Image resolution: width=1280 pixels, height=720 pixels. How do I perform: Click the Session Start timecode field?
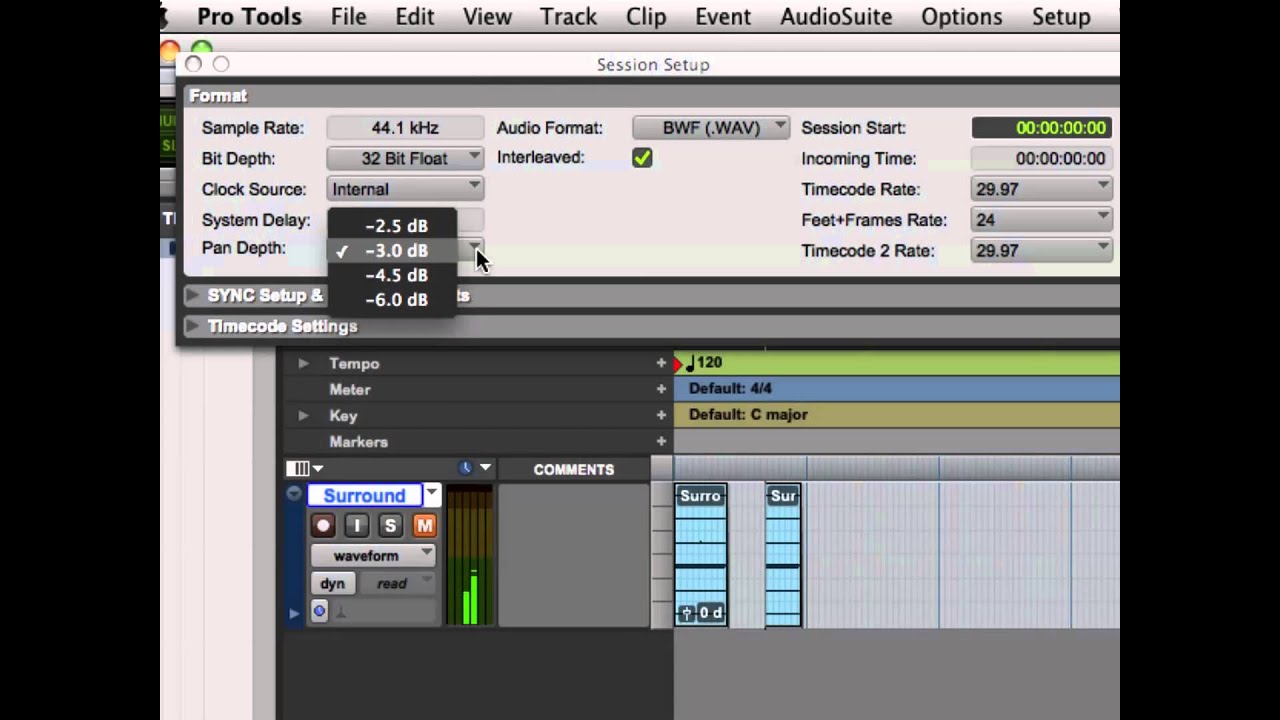(1041, 128)
